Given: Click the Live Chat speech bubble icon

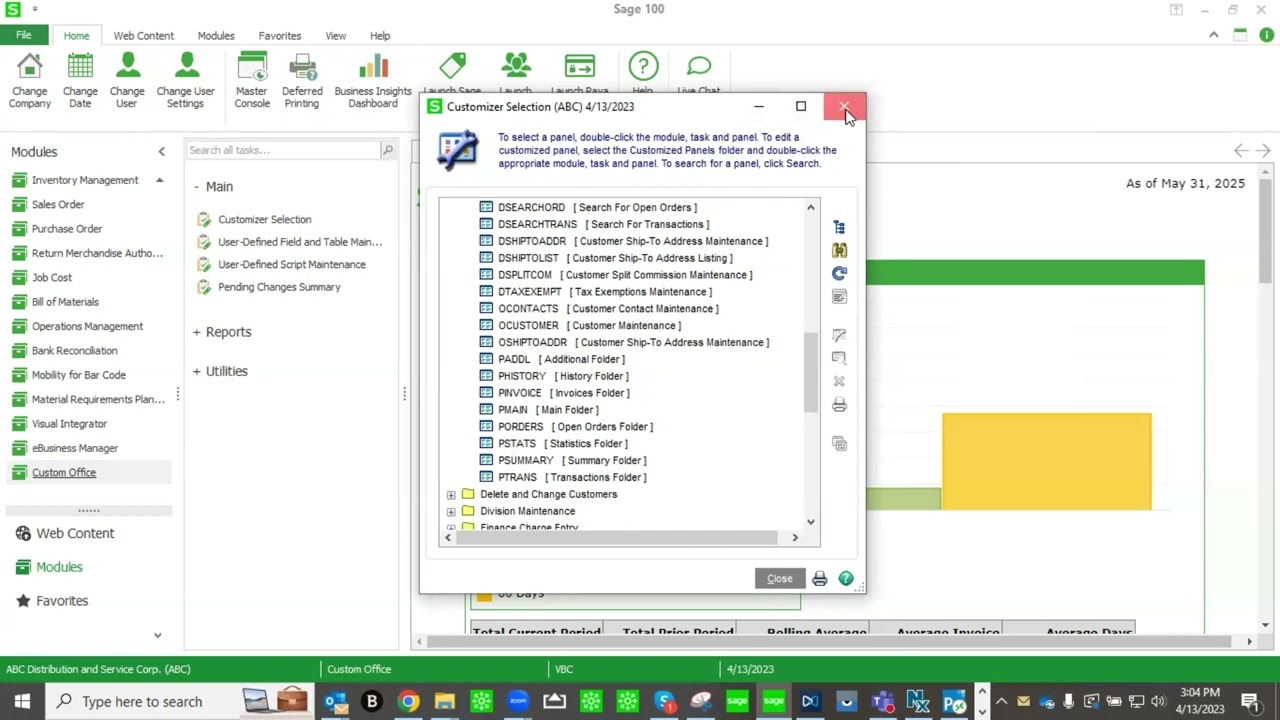Looking at the screenshot, I should pyautogui.click(x=699, y=67).
